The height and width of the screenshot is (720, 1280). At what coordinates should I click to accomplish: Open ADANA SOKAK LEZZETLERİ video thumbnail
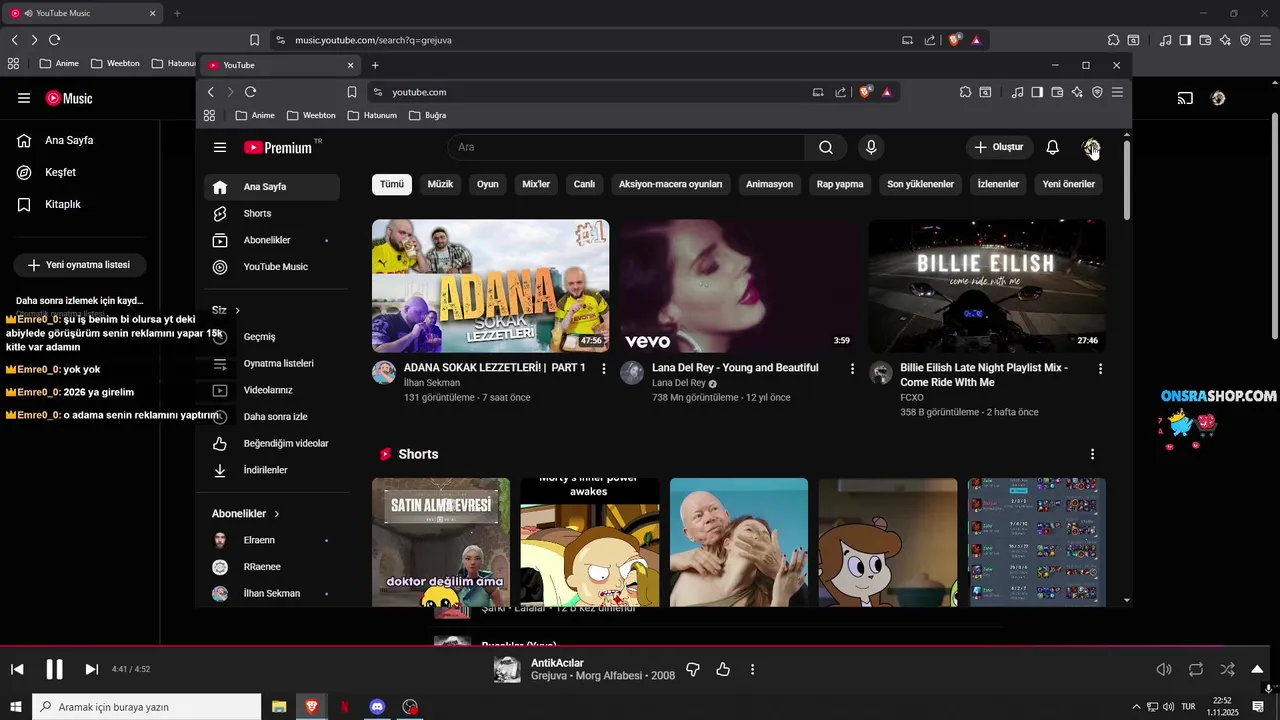(490, 286)
